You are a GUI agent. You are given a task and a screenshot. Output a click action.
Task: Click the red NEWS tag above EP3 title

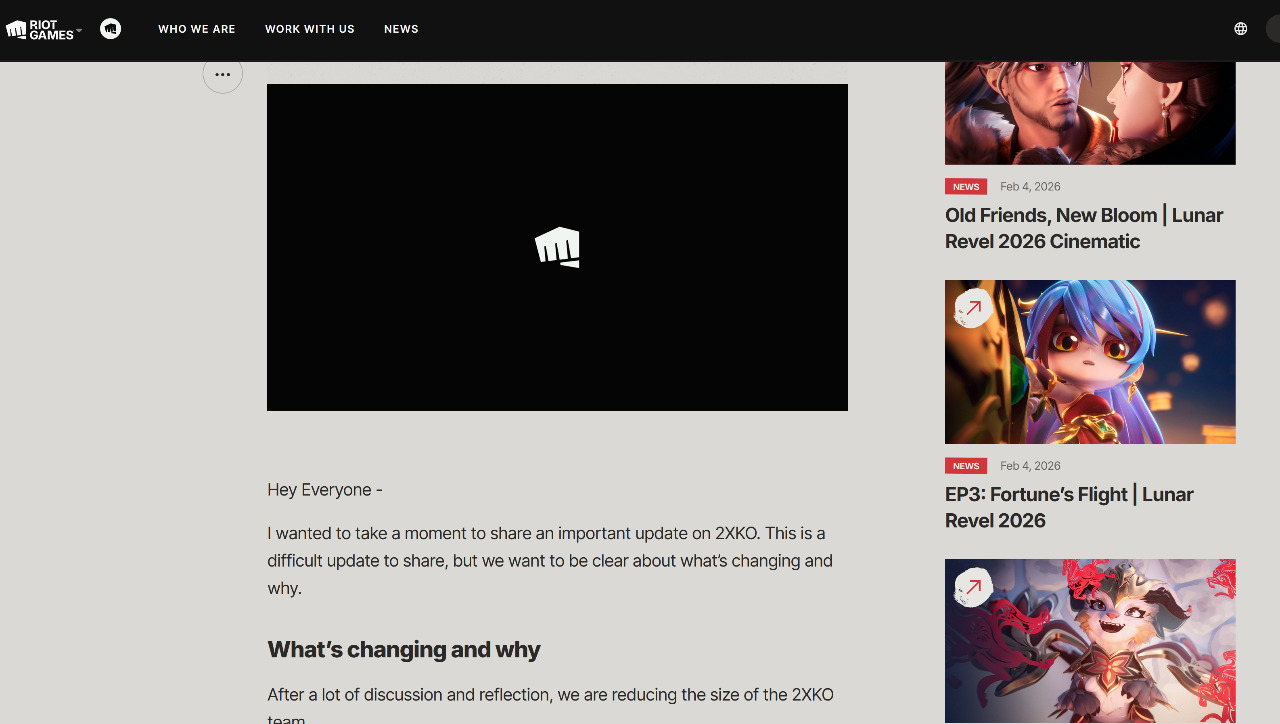point(966,466)
